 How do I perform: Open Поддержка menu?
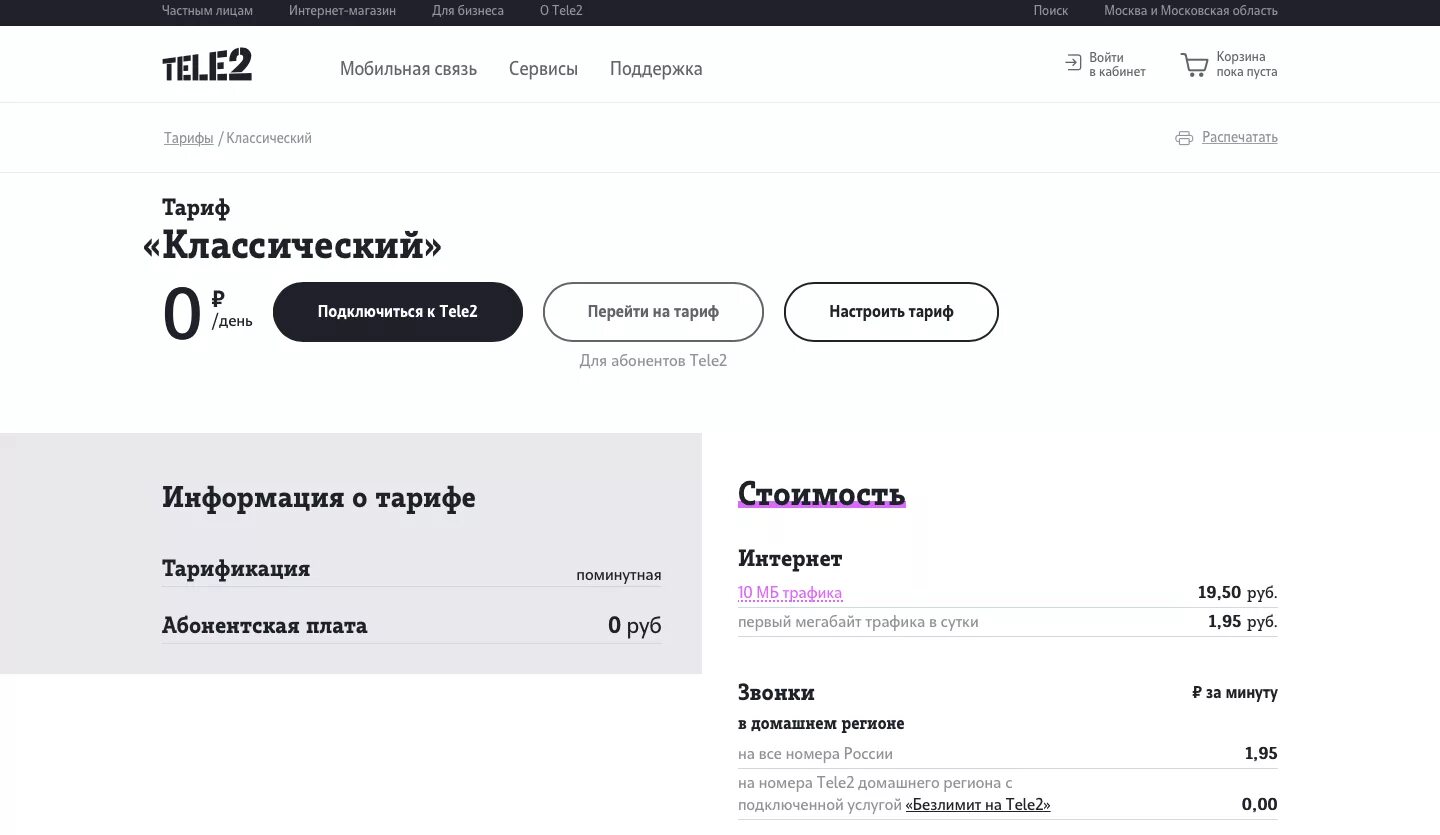[x=656, y=69]
